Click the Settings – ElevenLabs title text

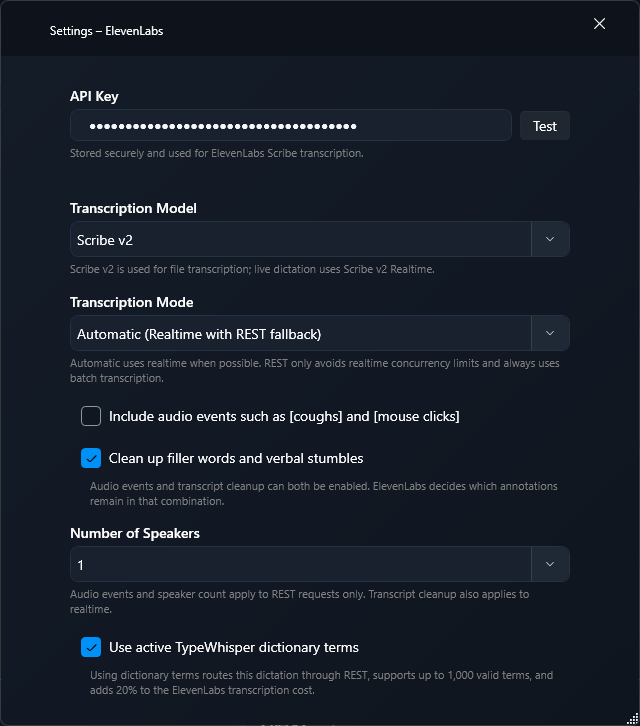coord(107,31)
